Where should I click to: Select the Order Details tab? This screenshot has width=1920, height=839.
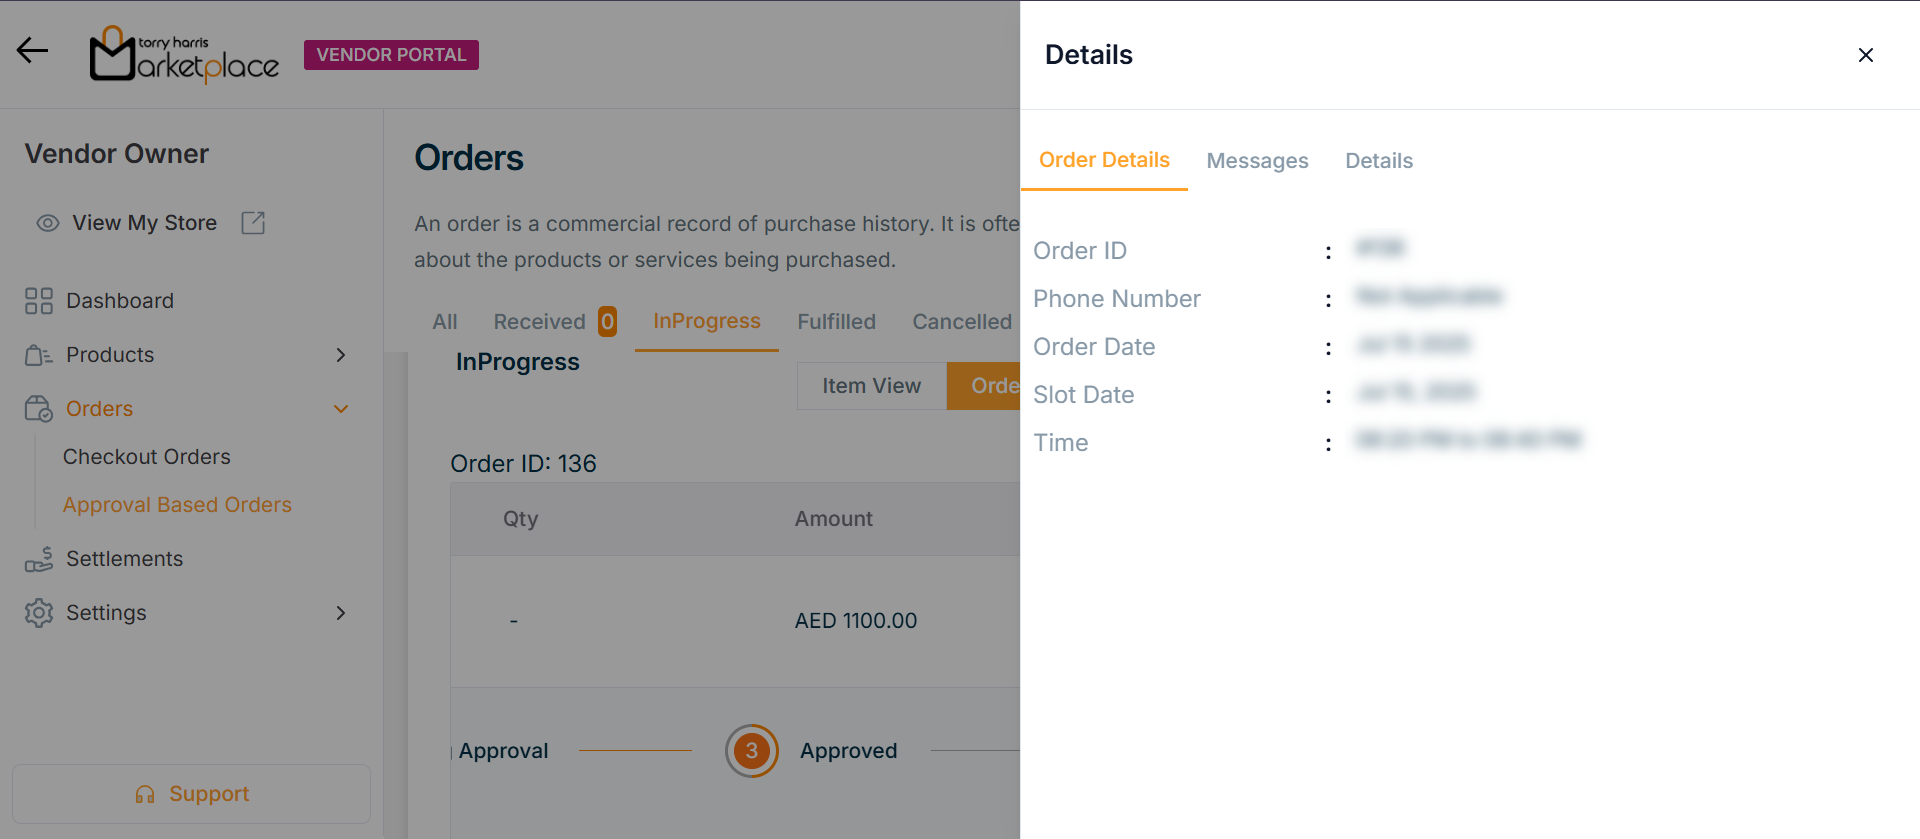1104,160
